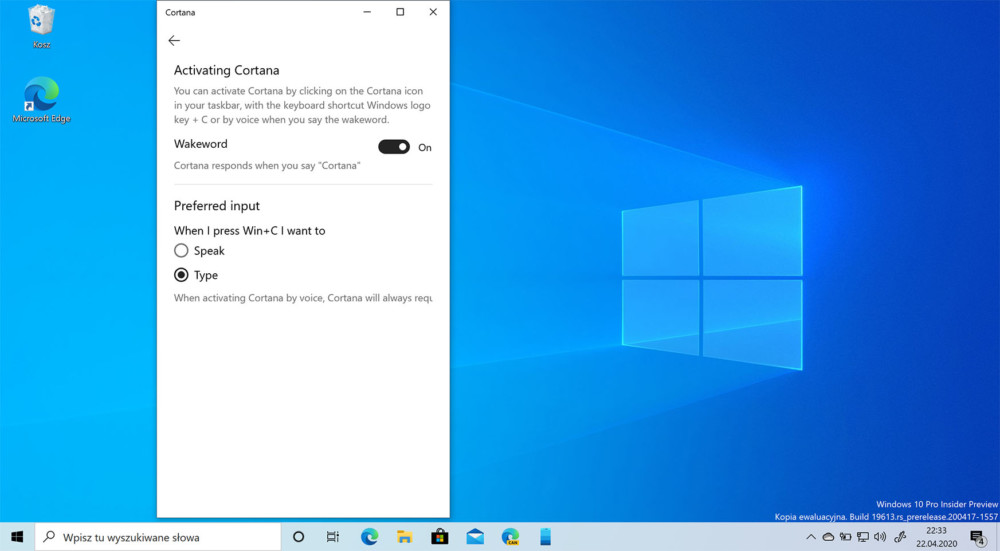The width and height of the screenshot is (1000, 551).
Task: Close the Cortana window
Action: pyautogui.click(x=433, y=12)
